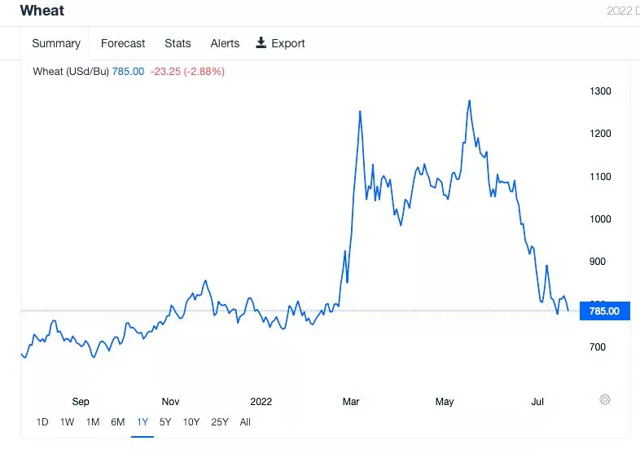Select the 1W time range
This screenshot has height=454, width=640.
point(67,422)
